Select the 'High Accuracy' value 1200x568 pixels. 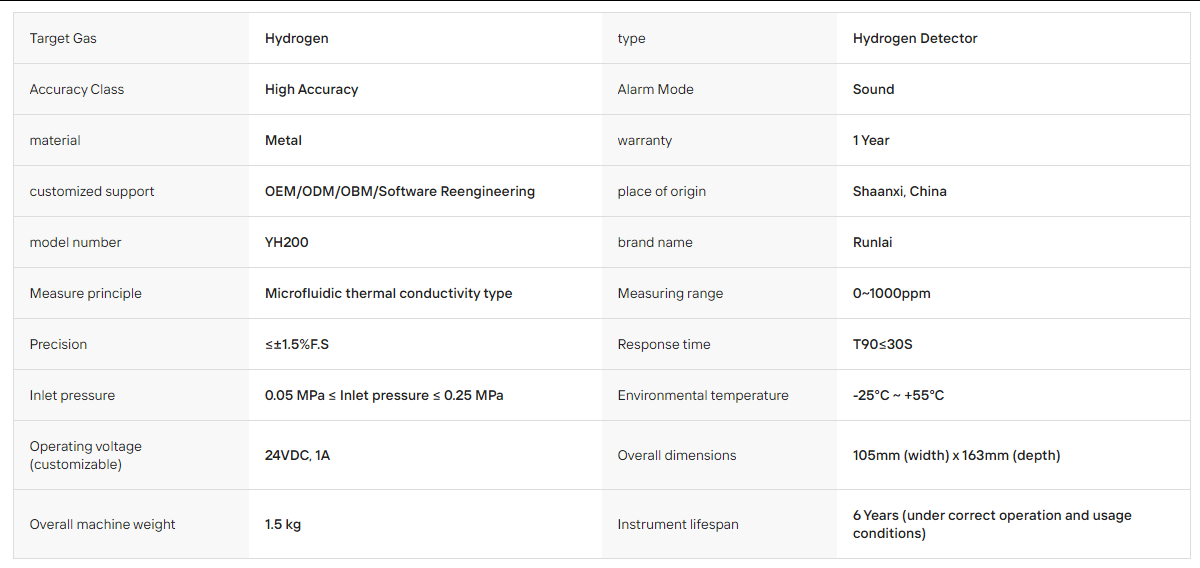311,90
